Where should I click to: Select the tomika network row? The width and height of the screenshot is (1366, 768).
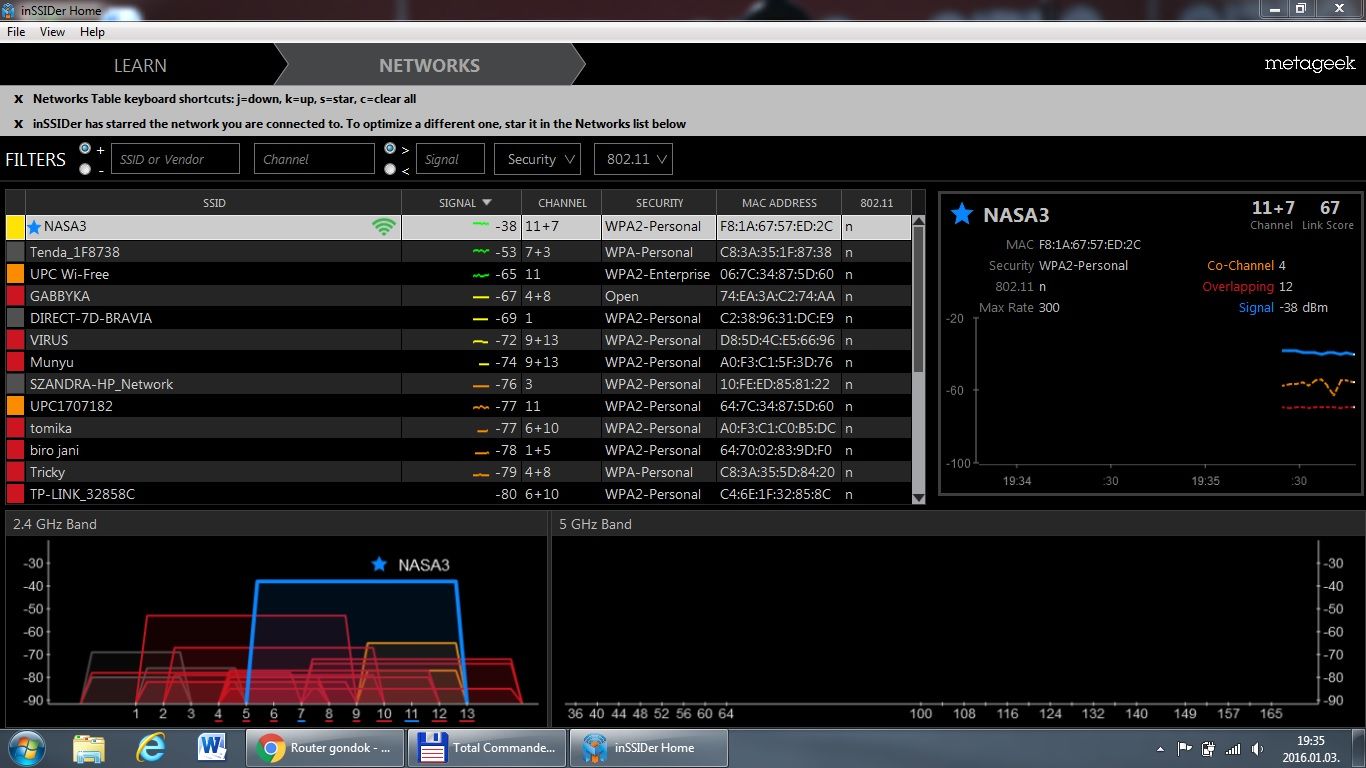coord(459,428)
